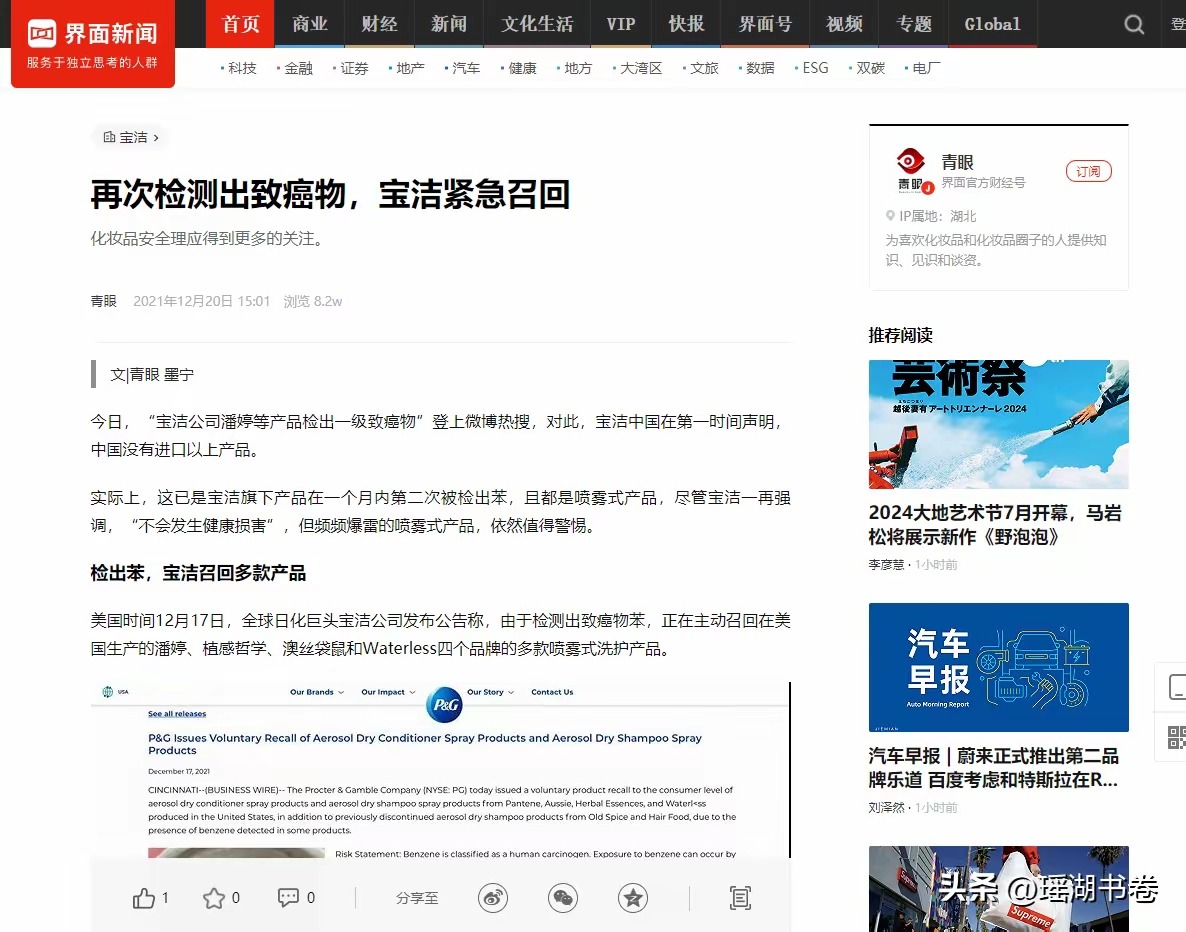1186x932 pixels.
Task: Open the 视频 menu
Action: pos(844,24)
